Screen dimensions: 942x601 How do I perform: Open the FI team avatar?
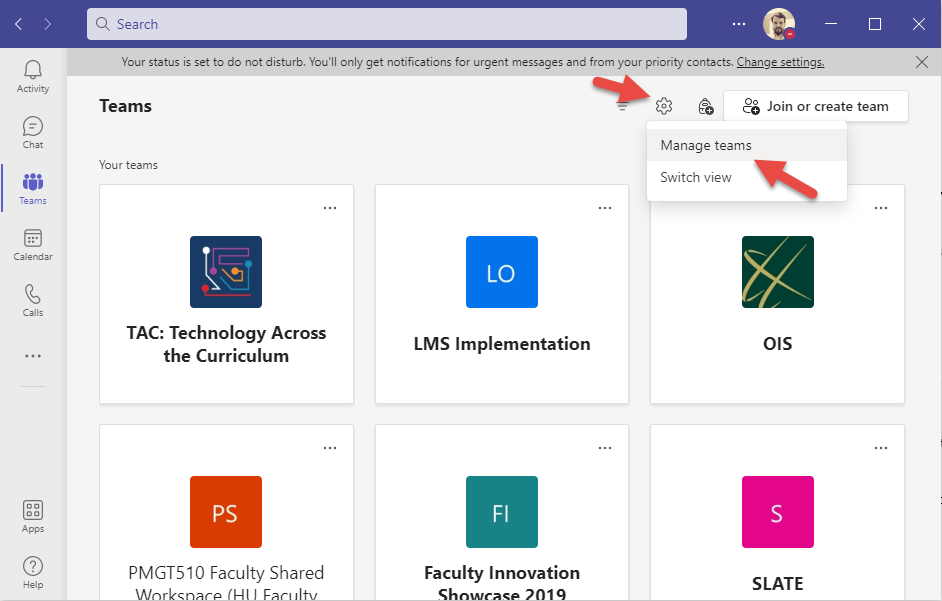tap(502, 512)
